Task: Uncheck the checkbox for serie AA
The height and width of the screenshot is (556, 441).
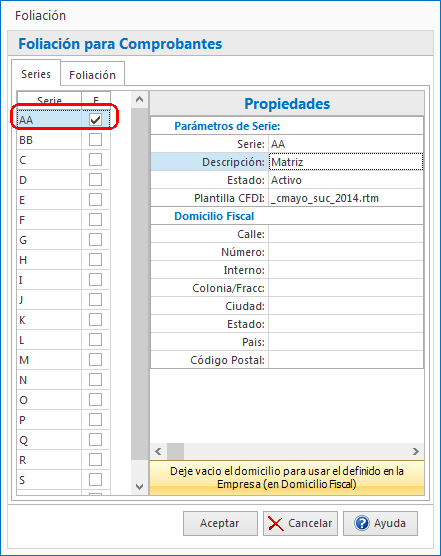Action: pos(95,120)
